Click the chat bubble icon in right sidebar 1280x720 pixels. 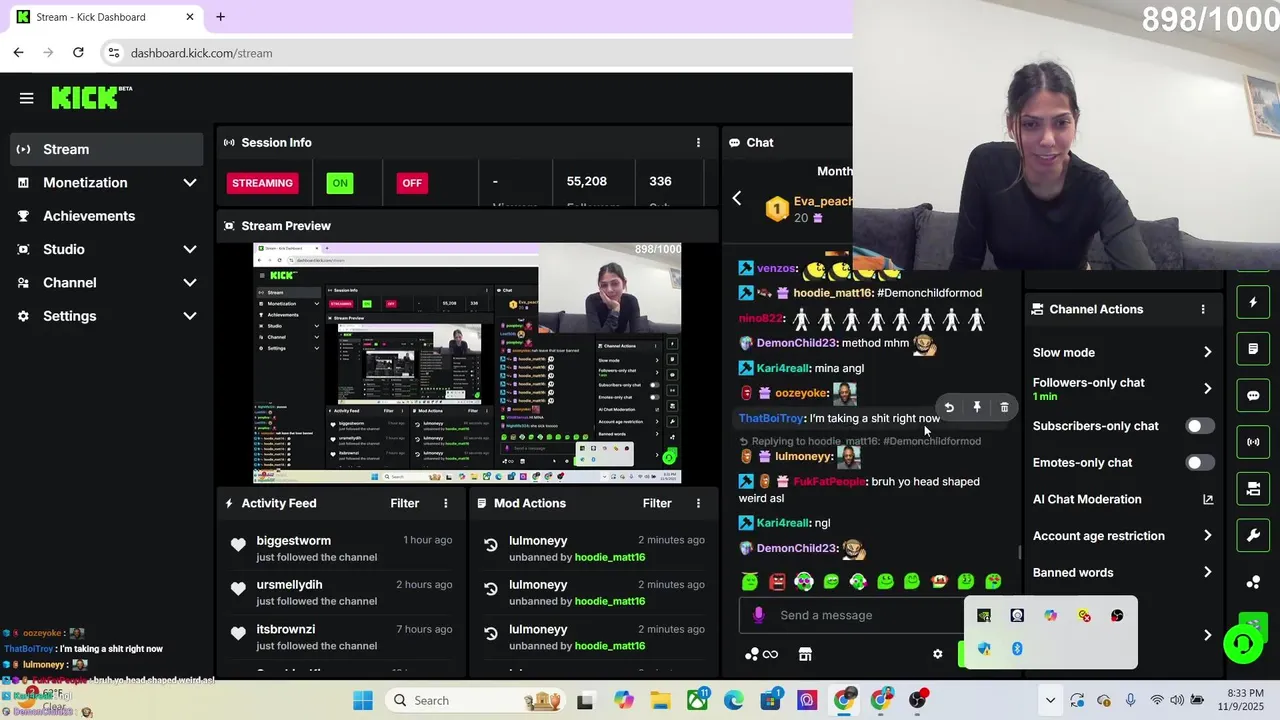[x=1253, y=395]
